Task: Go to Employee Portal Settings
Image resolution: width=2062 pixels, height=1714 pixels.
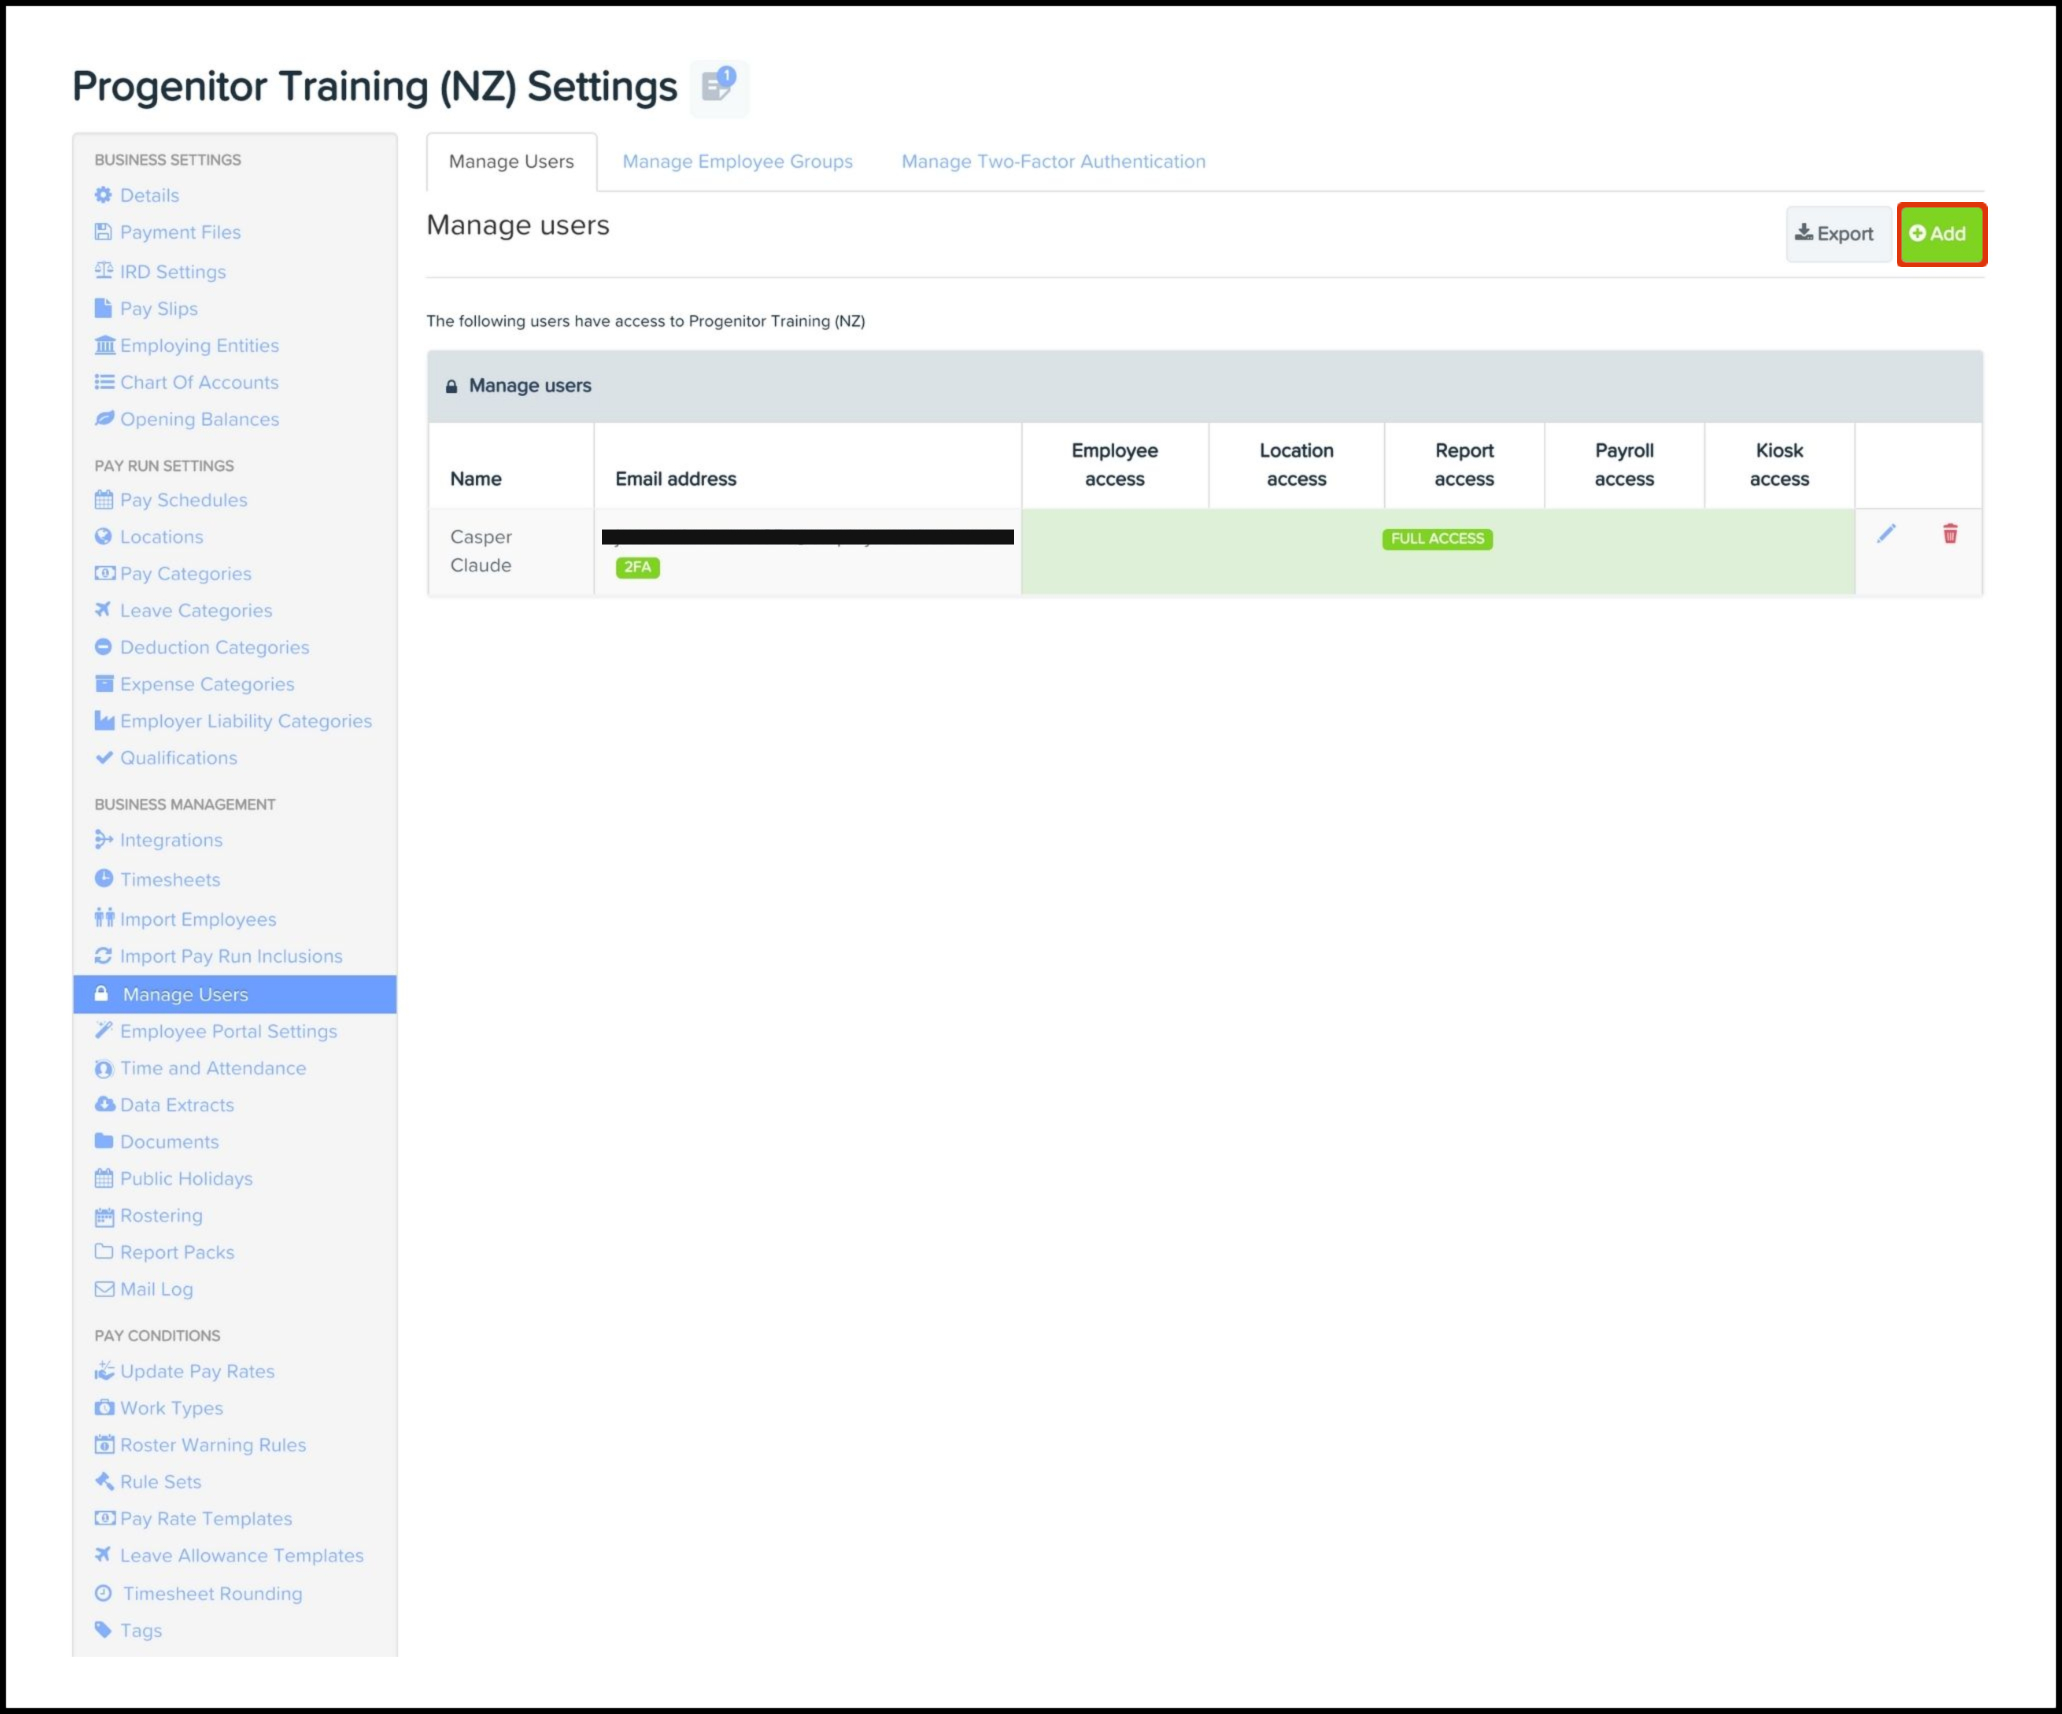Action: point(228,1031)
